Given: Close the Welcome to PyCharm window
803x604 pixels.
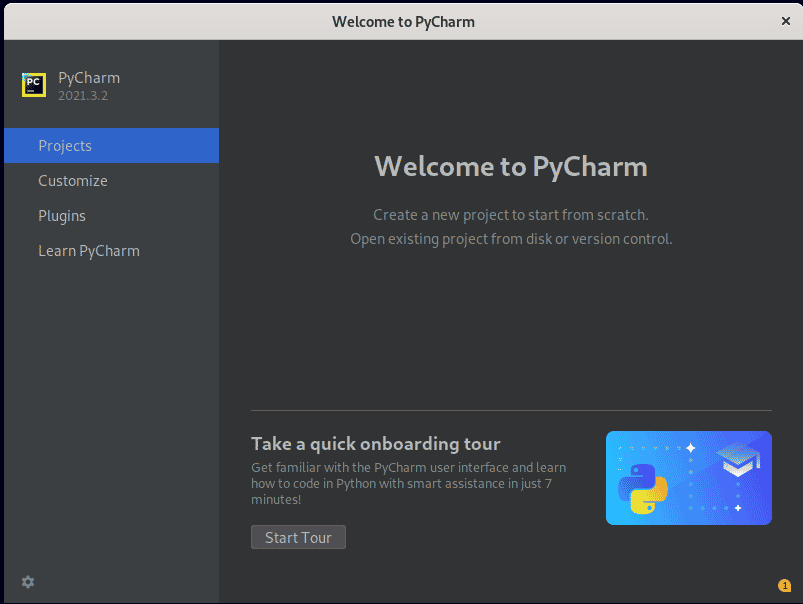Looking at the screenshot, I should pyautogui.click(x=786, y=21).
